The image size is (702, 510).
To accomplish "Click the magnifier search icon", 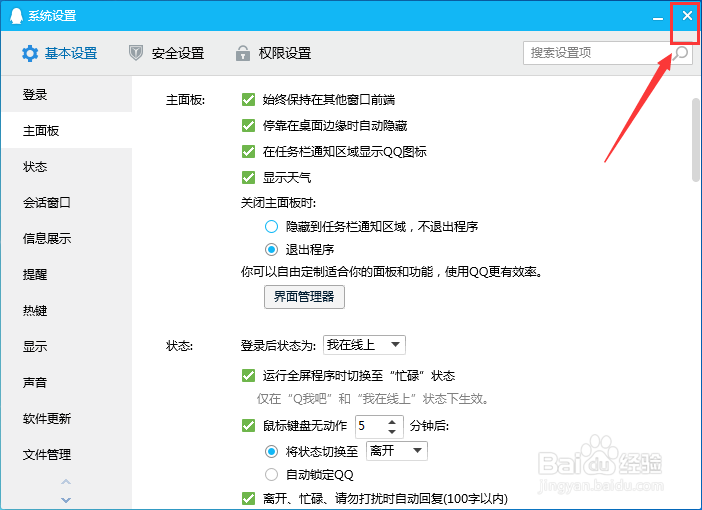I will click(681, 53).
